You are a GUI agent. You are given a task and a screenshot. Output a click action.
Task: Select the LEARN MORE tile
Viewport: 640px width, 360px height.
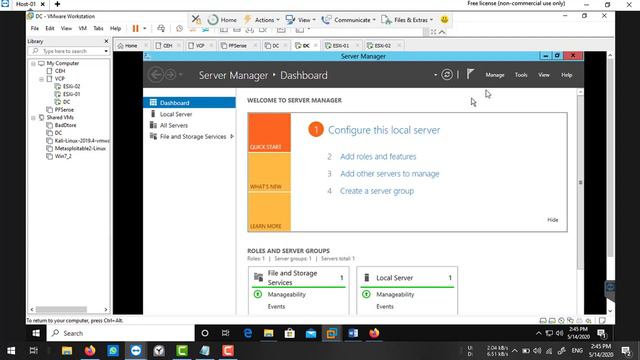point(269,212)
